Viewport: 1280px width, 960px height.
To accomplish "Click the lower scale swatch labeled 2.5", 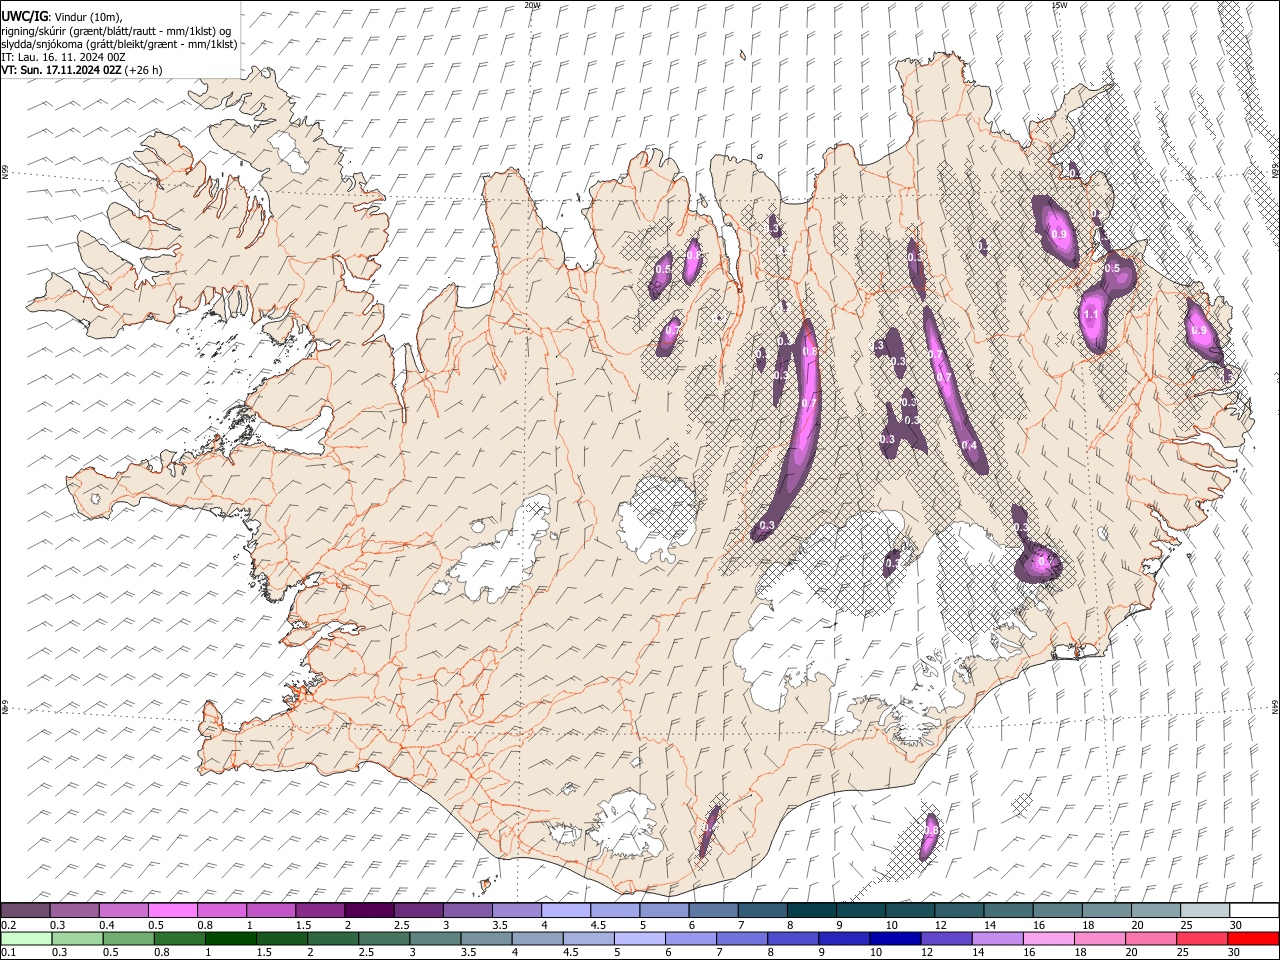I will 384,938.
